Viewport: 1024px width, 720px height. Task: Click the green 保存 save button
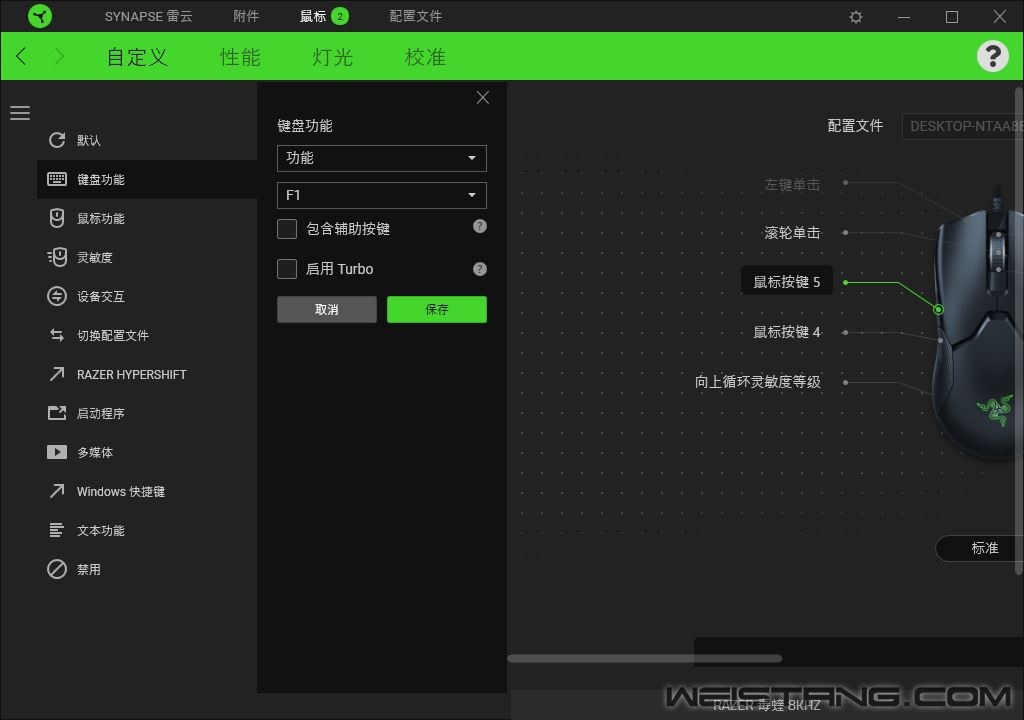point(436,309)
